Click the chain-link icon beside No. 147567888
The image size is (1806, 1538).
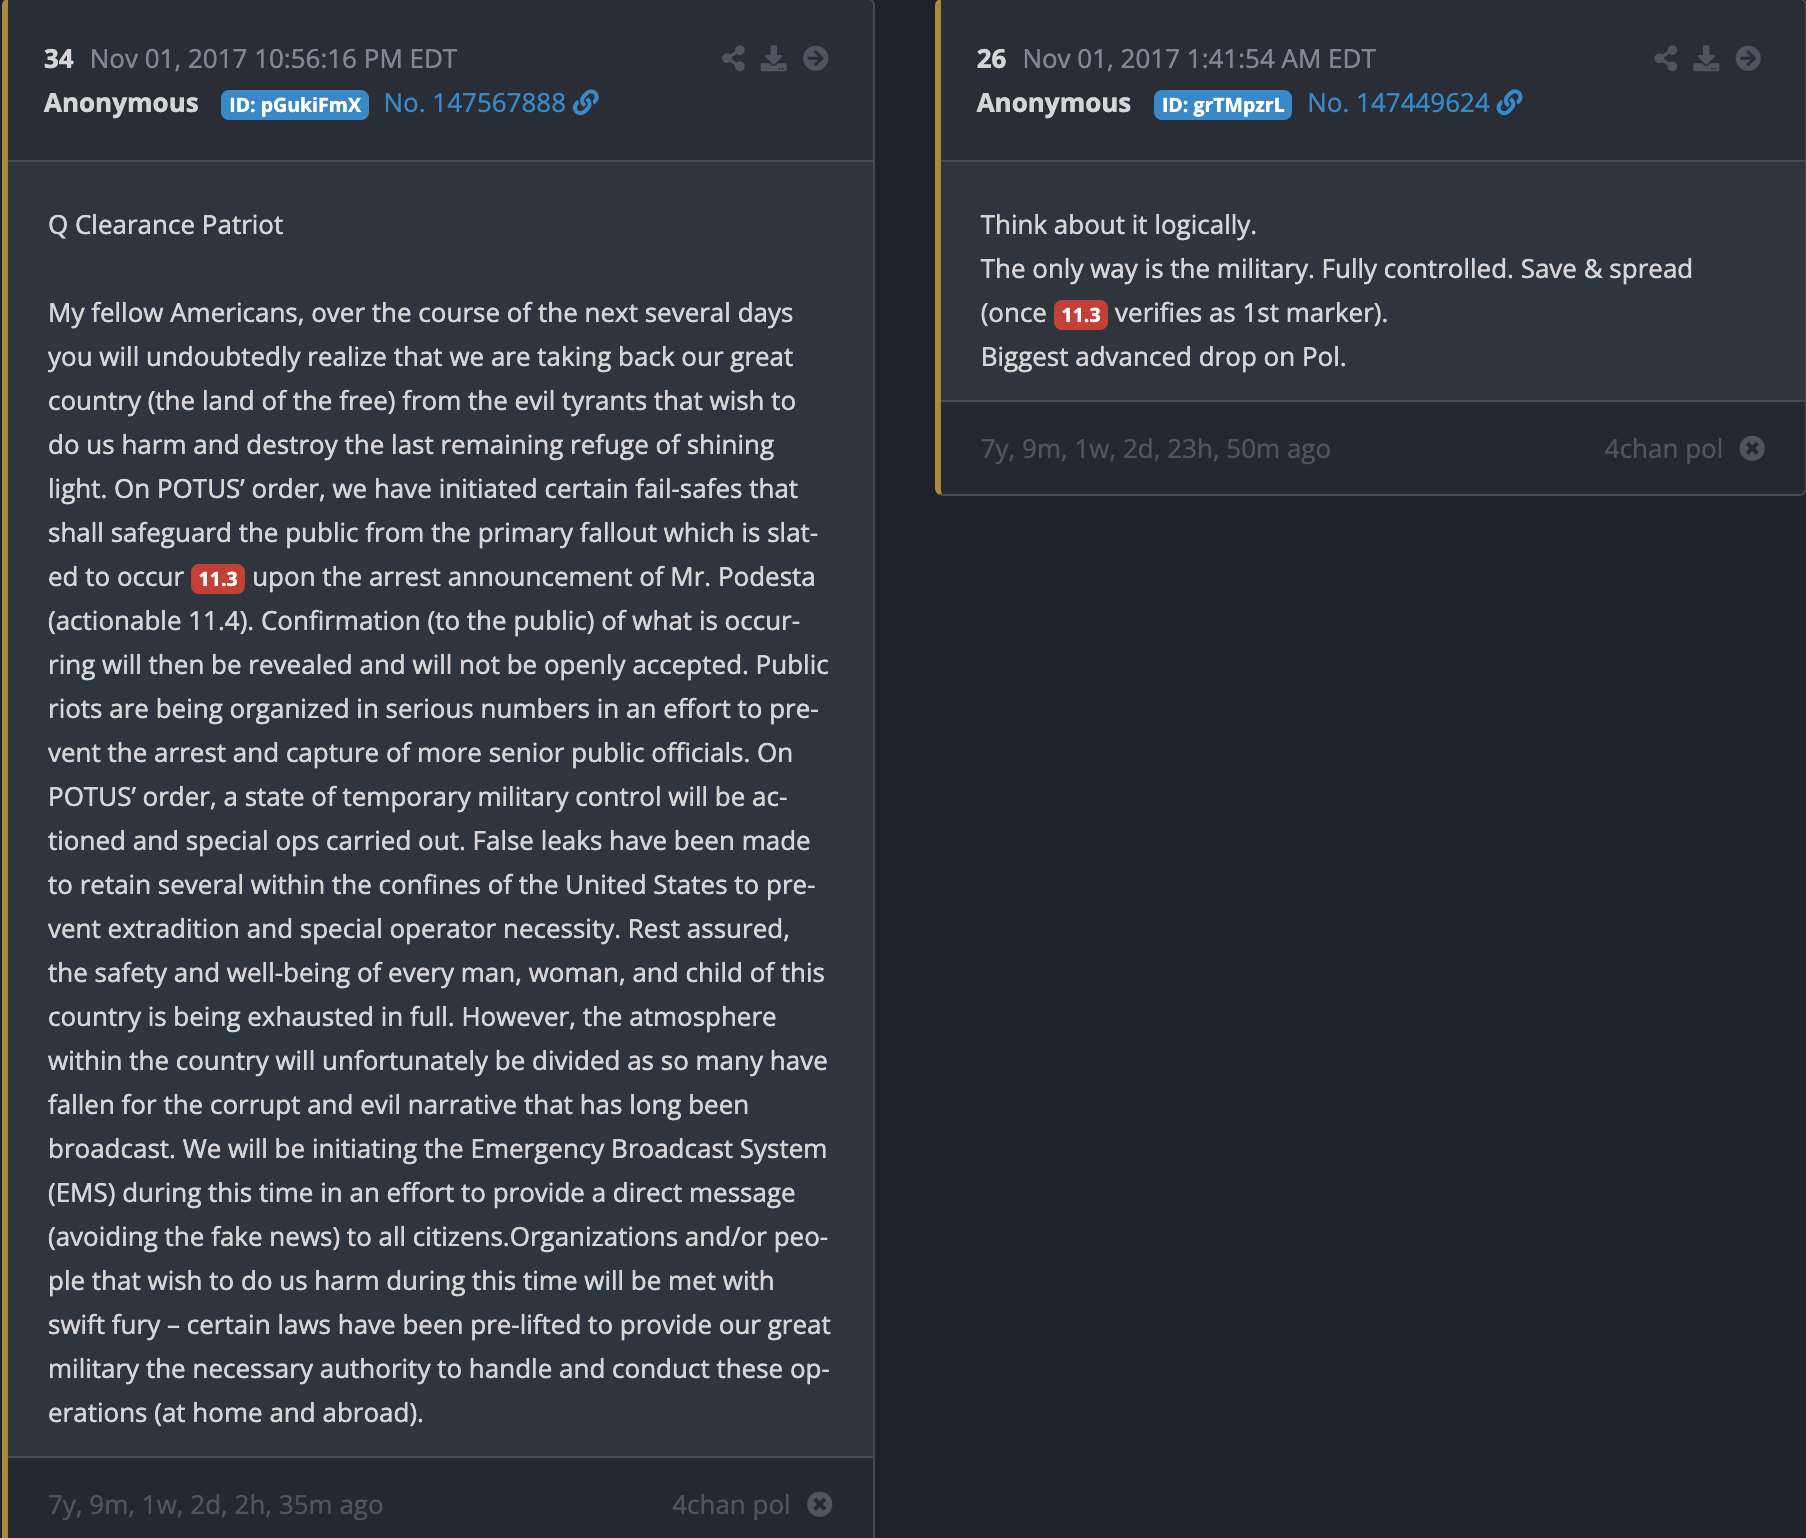point(586,103)
